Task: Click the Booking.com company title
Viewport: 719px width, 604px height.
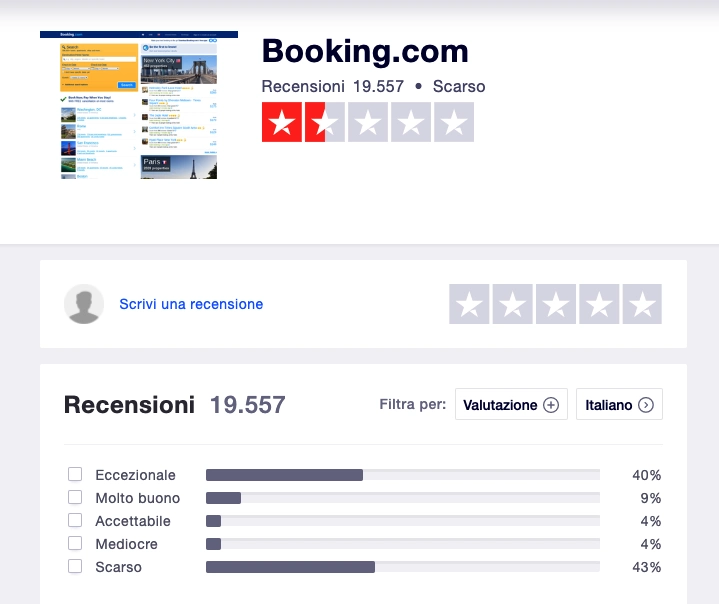Action: coord(365,51)
